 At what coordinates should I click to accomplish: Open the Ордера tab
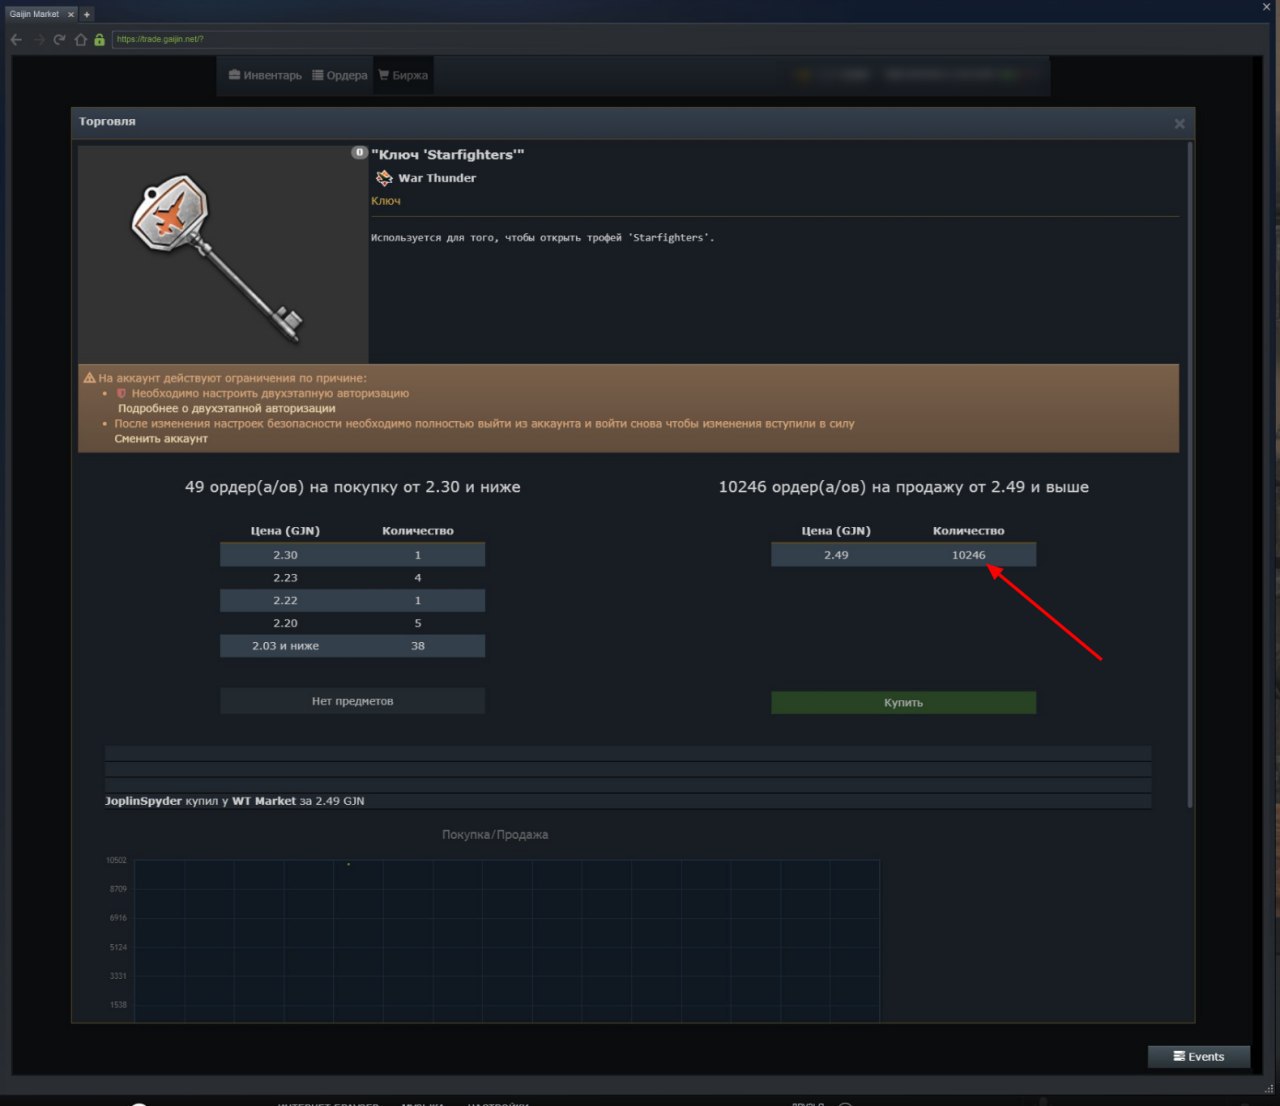(340, 75)
